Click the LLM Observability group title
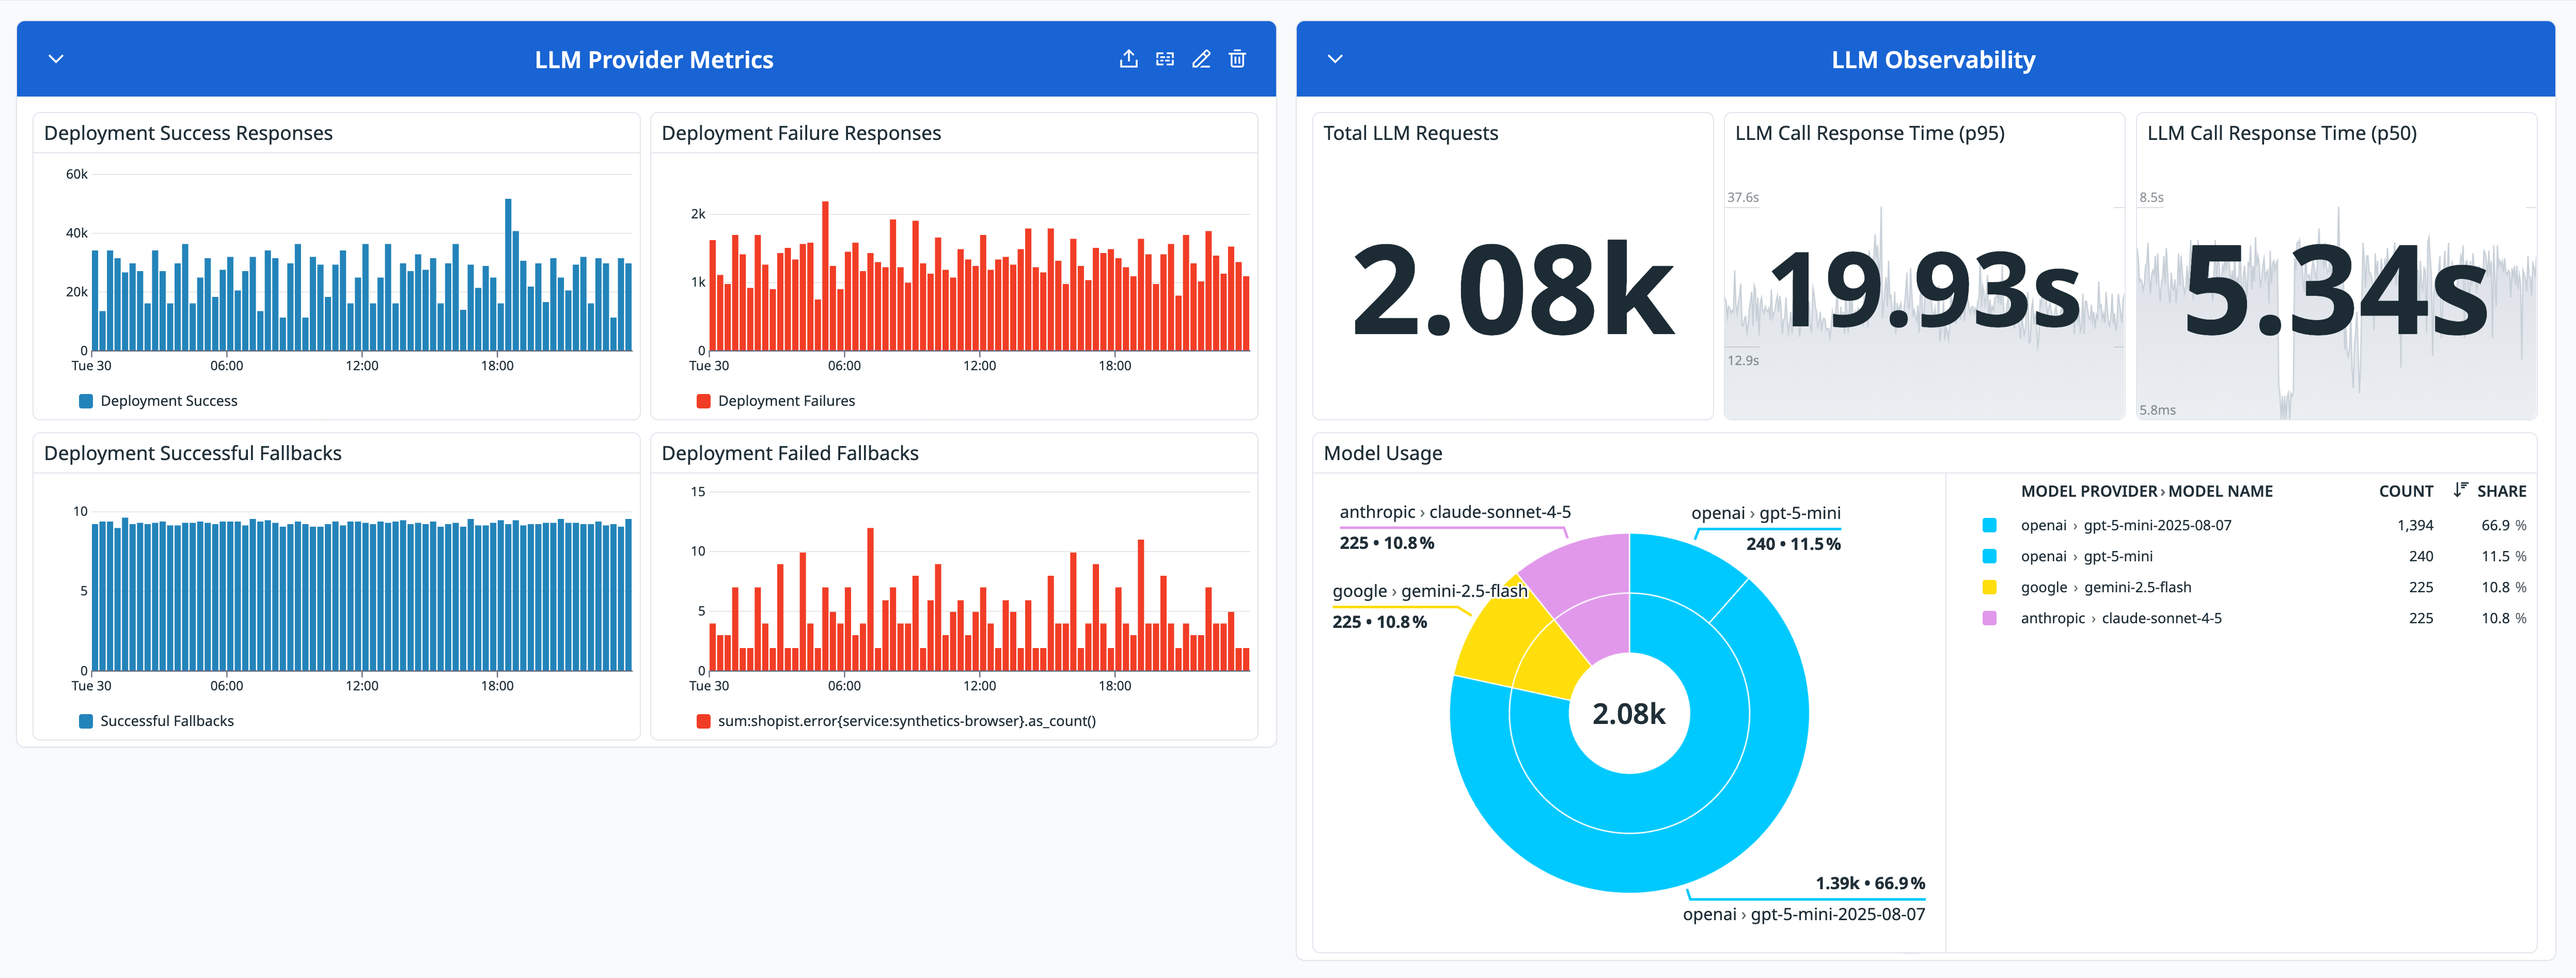This screenshot has height=978, width=2576. click(x=1932, y=60)
